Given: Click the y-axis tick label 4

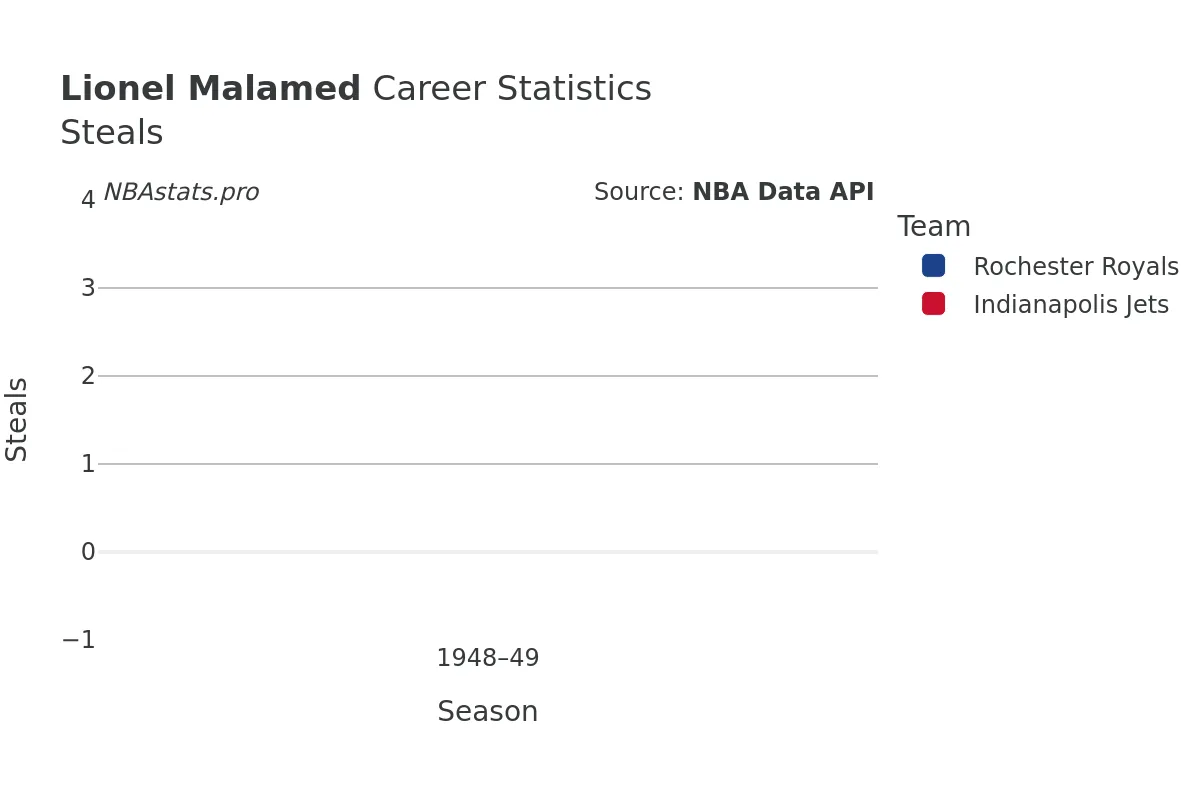Looking at the screenshot, I should tap(88, 200).
